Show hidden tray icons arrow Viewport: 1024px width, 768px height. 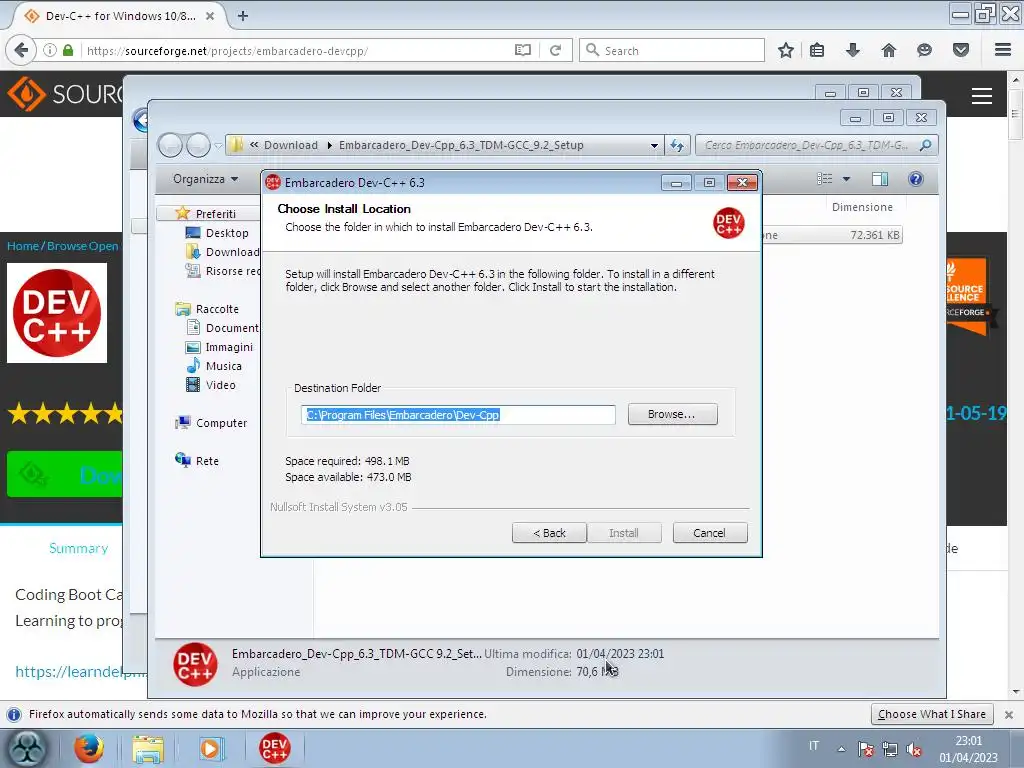tap(841, 749)
